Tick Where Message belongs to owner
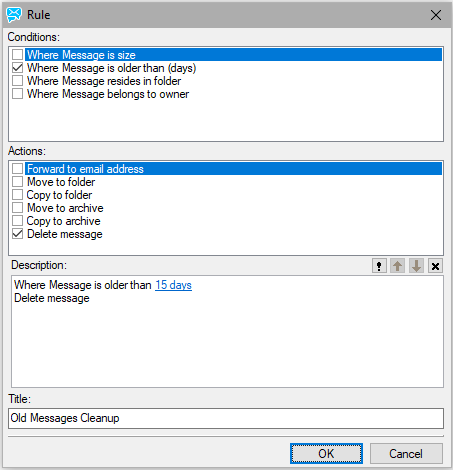The height and width of the screenshot is (470, 453). tap(17, 94)
